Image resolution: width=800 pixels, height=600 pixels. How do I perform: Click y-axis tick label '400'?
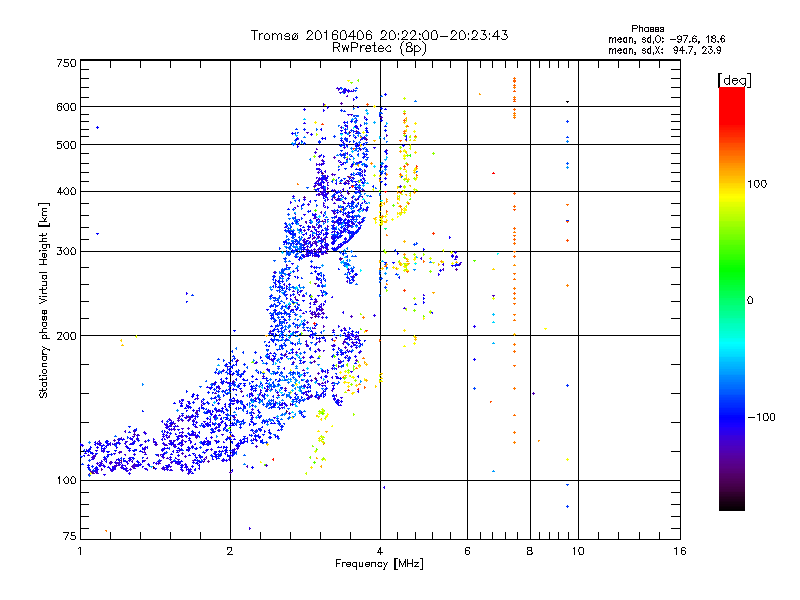point(66,191)
